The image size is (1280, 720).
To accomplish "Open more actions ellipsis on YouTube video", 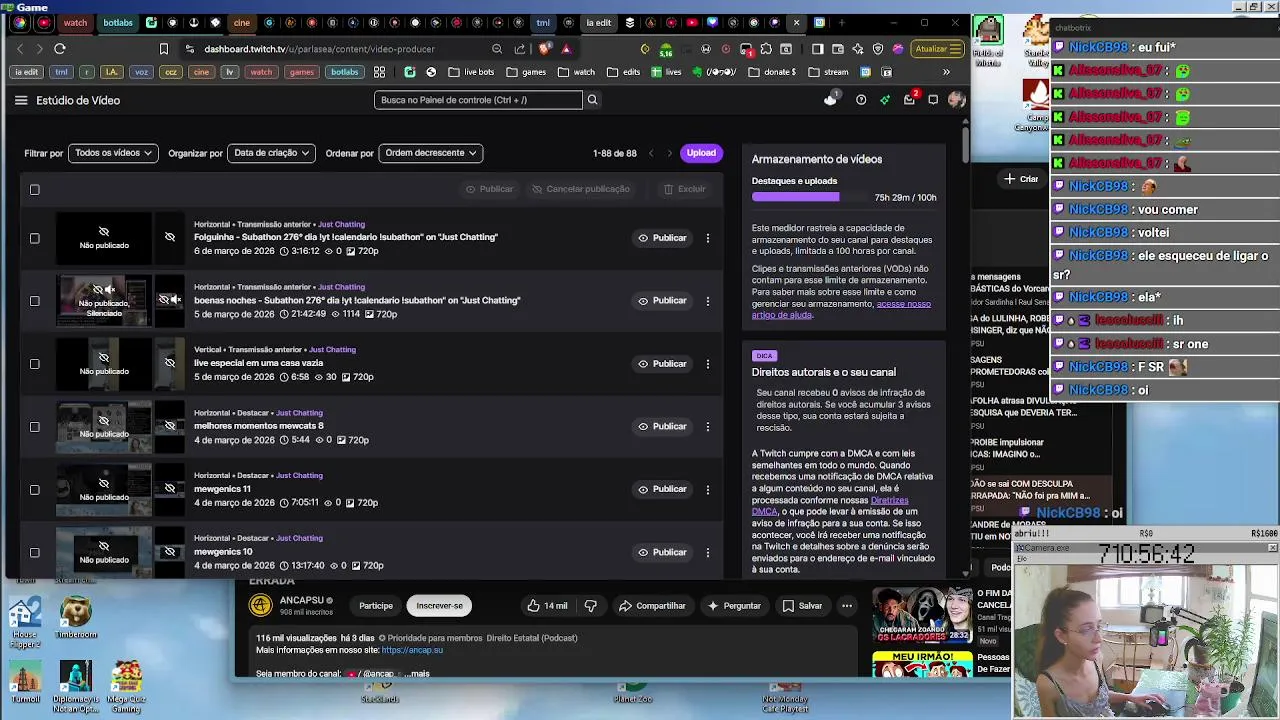I will tap(847, 606).
